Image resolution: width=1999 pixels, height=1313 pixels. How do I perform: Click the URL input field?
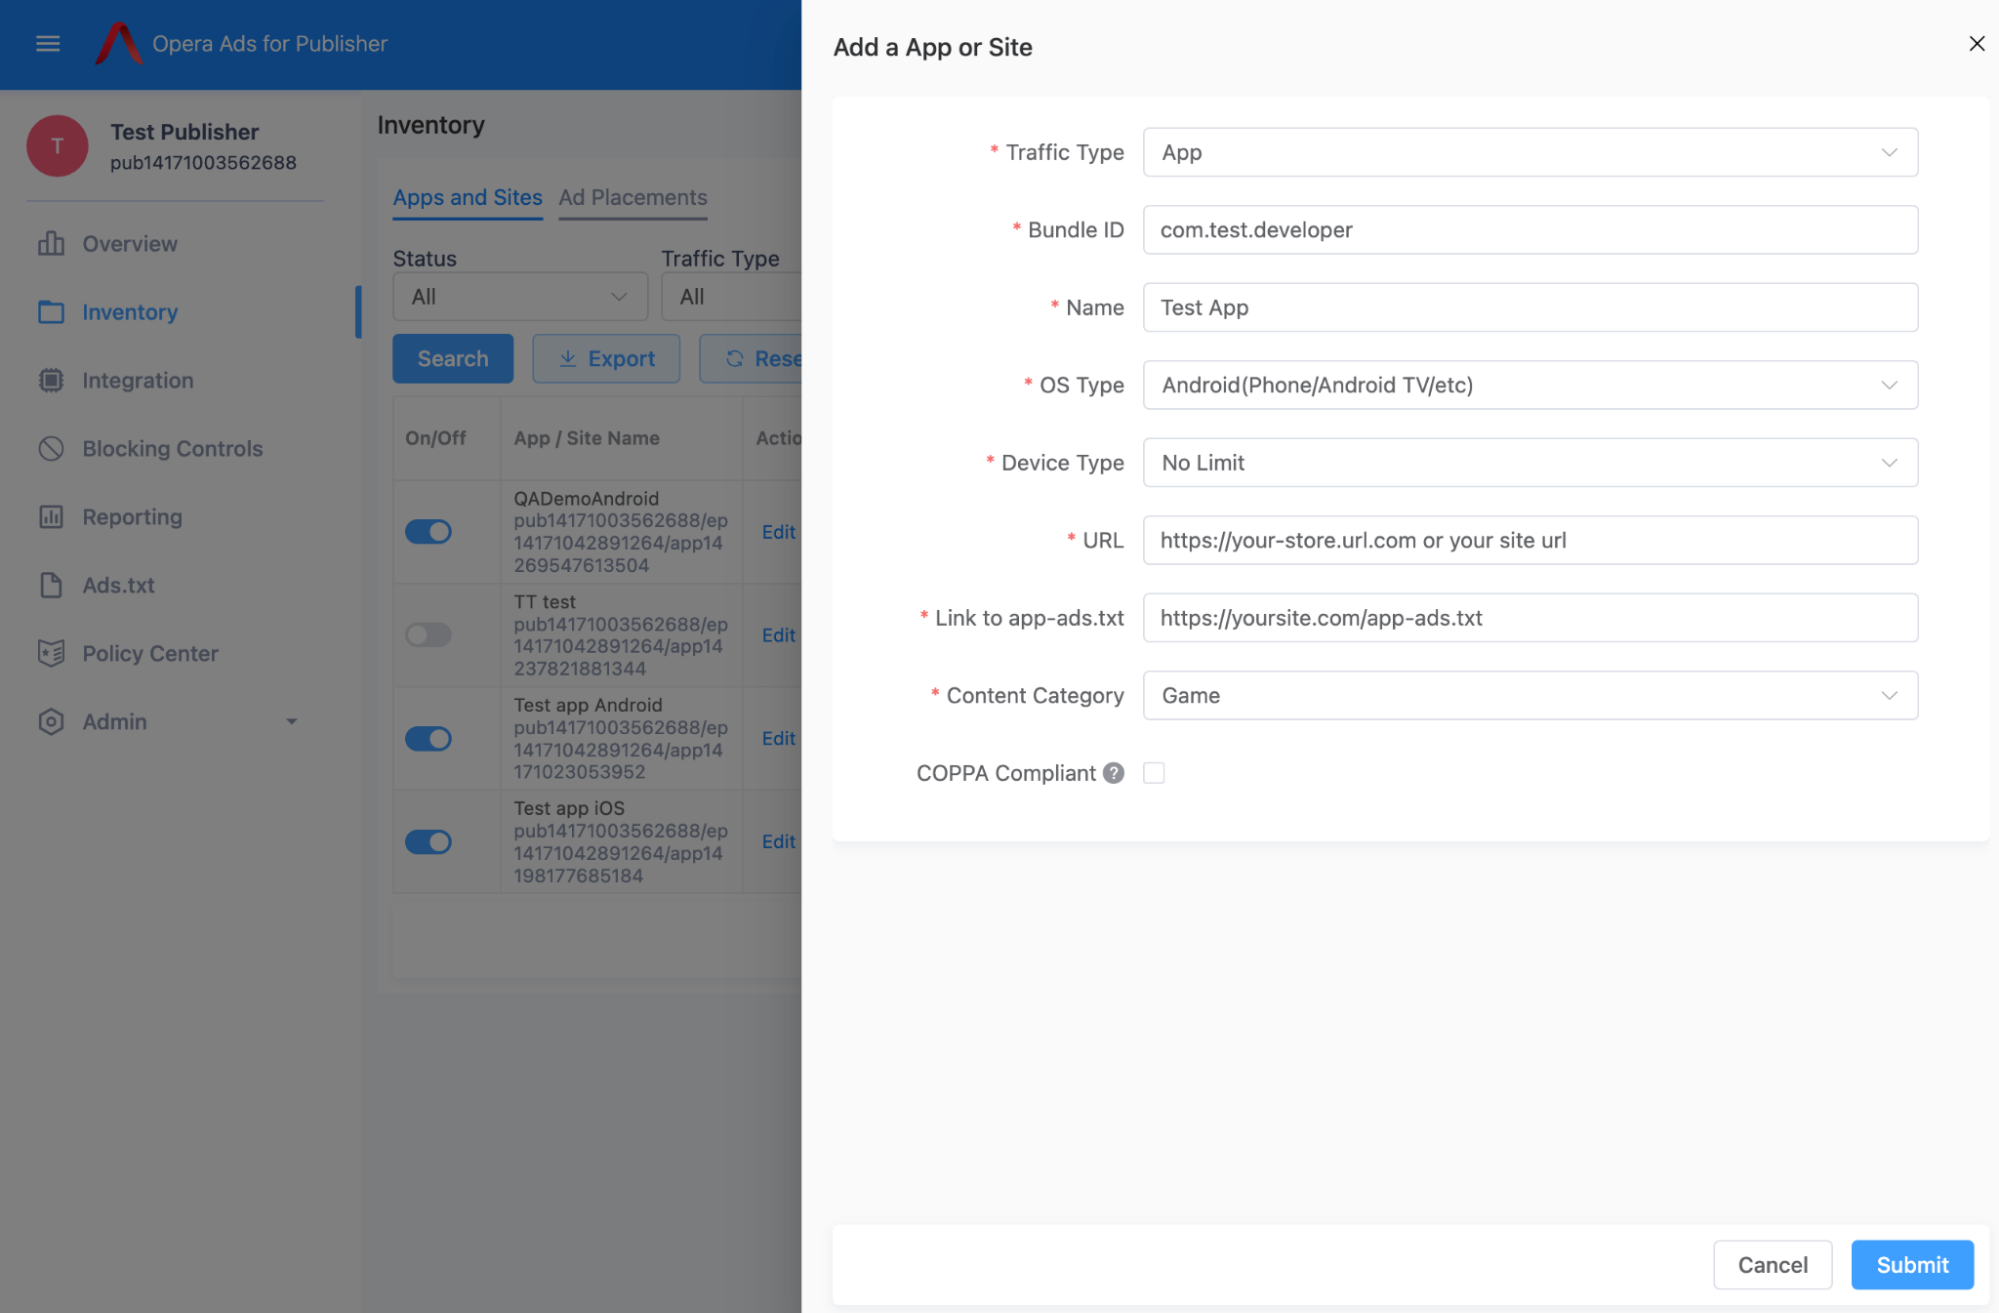[1530, 540]
